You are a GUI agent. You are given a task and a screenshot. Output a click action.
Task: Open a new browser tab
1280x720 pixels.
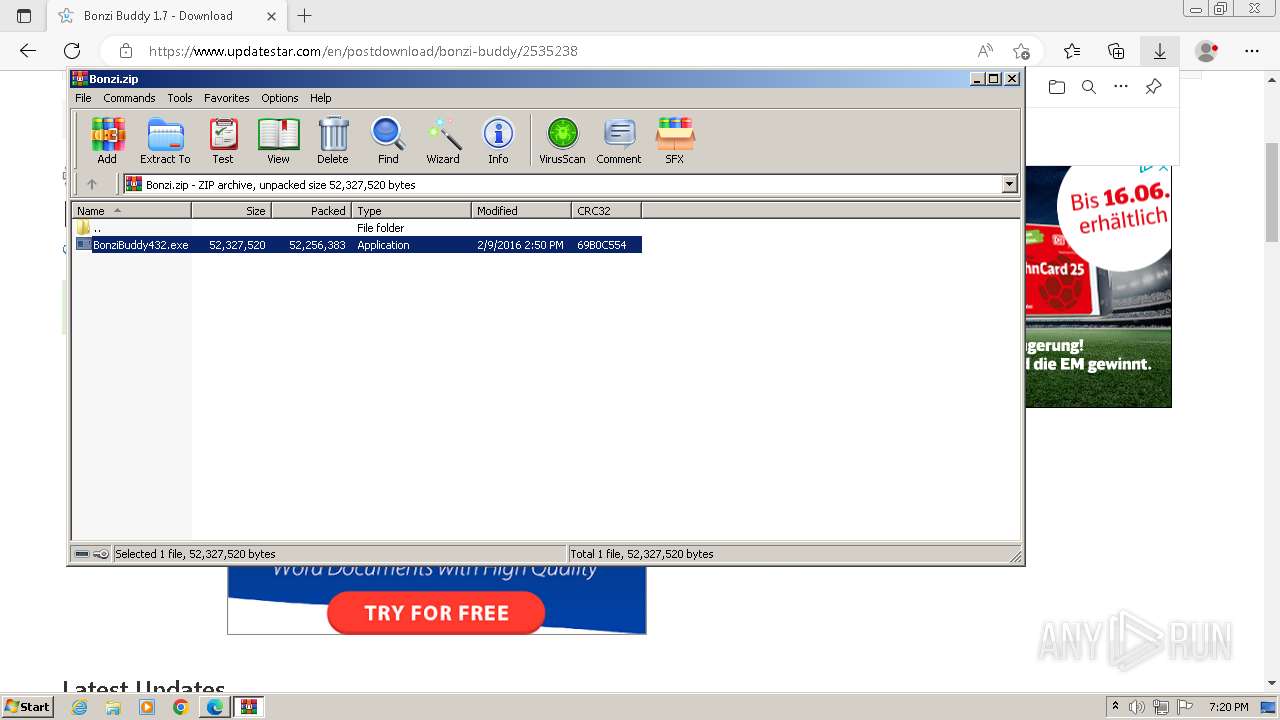(x=305, y=16)
